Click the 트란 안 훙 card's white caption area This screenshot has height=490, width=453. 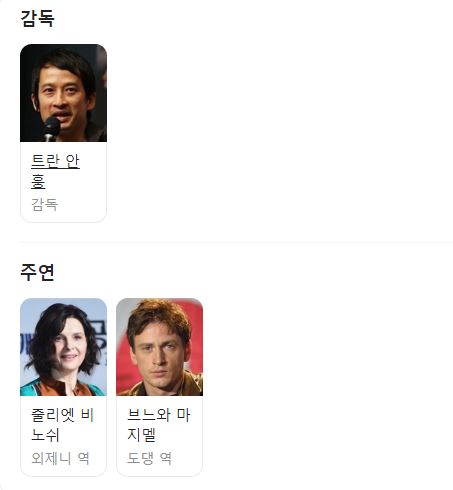coord(63,182)
